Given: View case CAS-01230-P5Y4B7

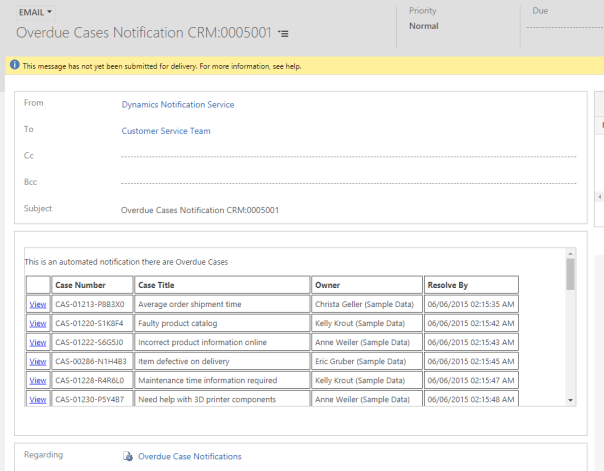Looking at the screenshot, I should coord(38,400).
